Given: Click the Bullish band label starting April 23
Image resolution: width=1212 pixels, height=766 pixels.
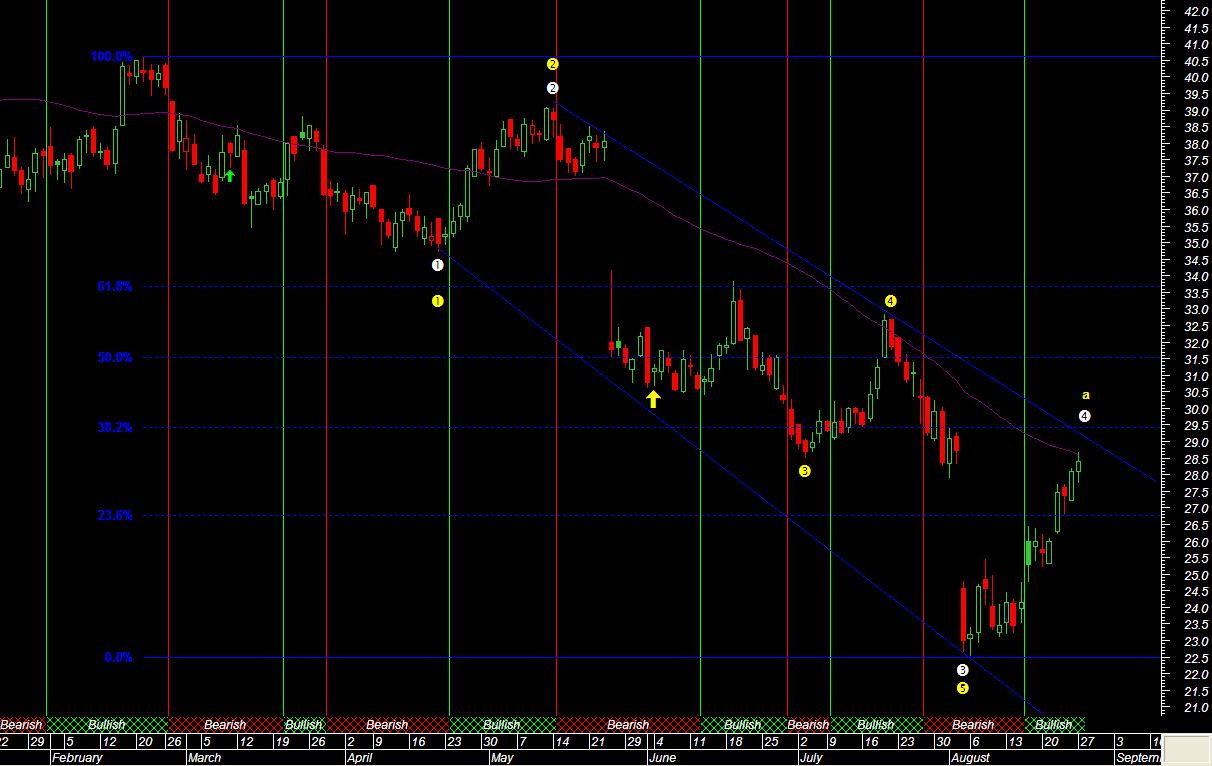Looking at the screenshot, I should click(502, 725).
